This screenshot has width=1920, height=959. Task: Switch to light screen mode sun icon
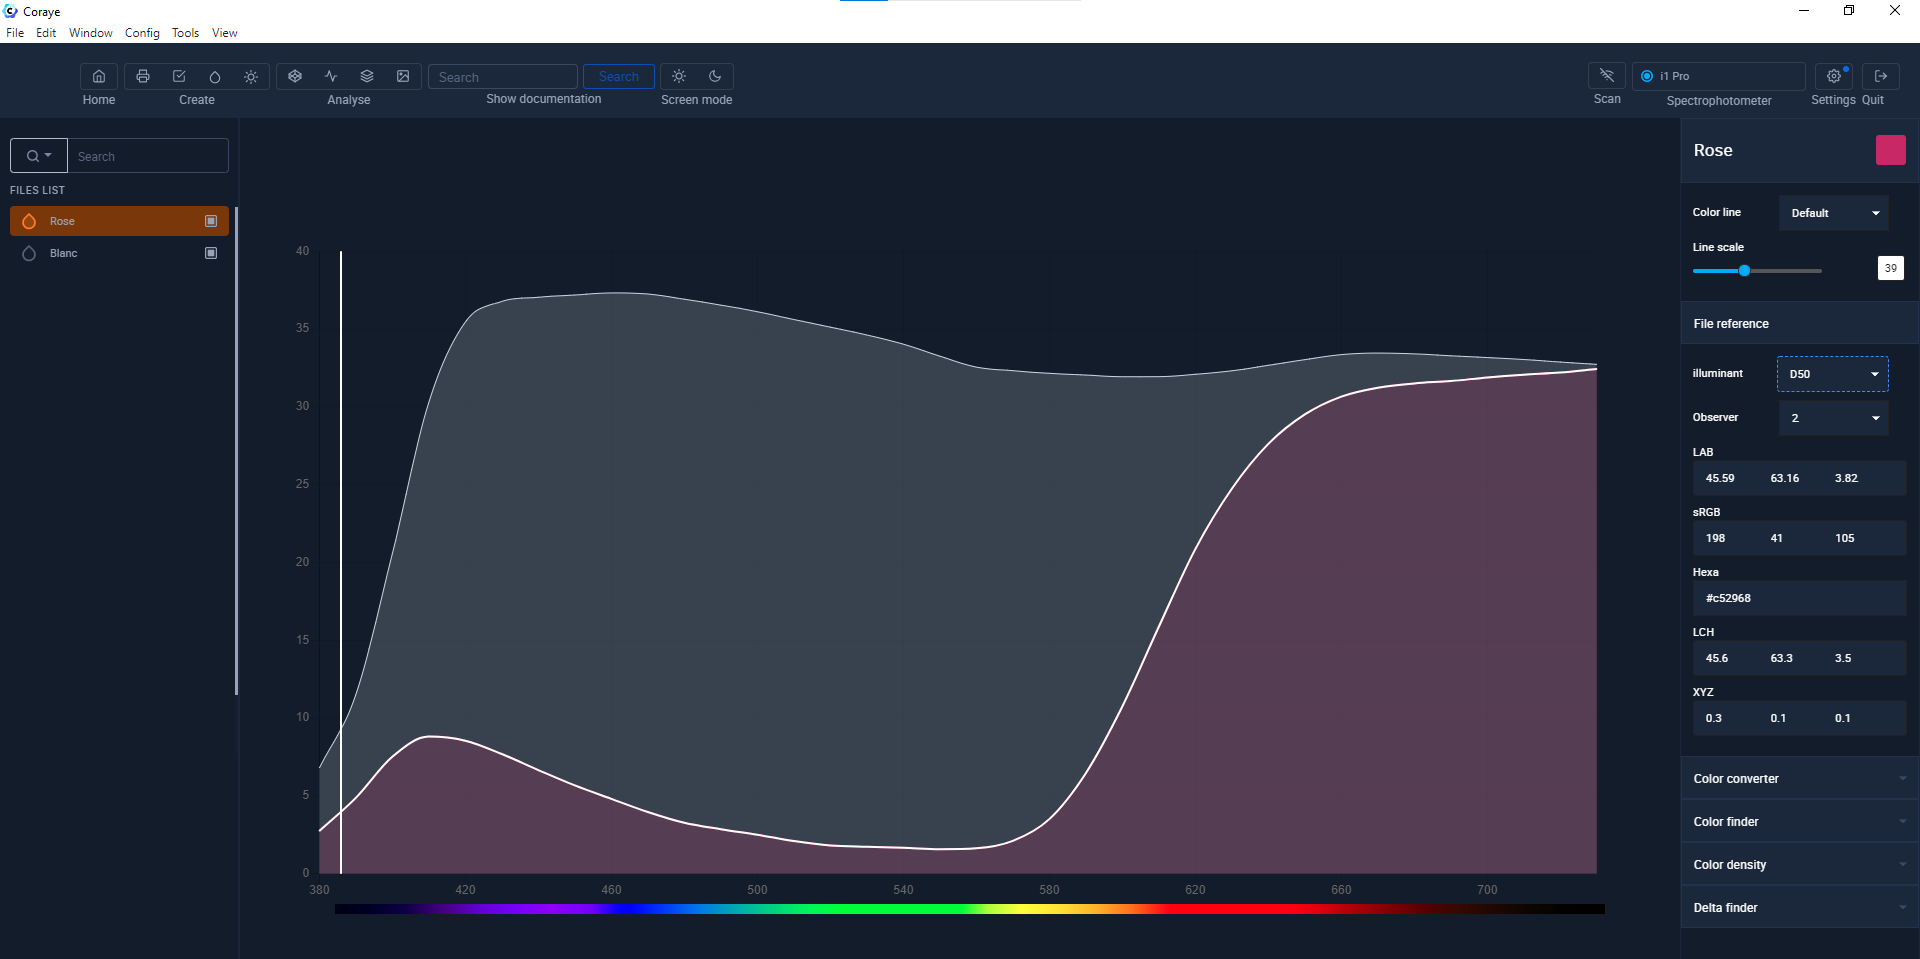[679, 76]
